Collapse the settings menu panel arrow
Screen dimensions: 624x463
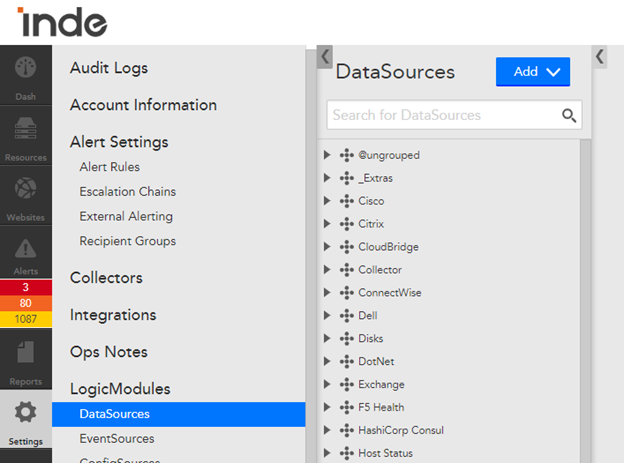[325, 57]
